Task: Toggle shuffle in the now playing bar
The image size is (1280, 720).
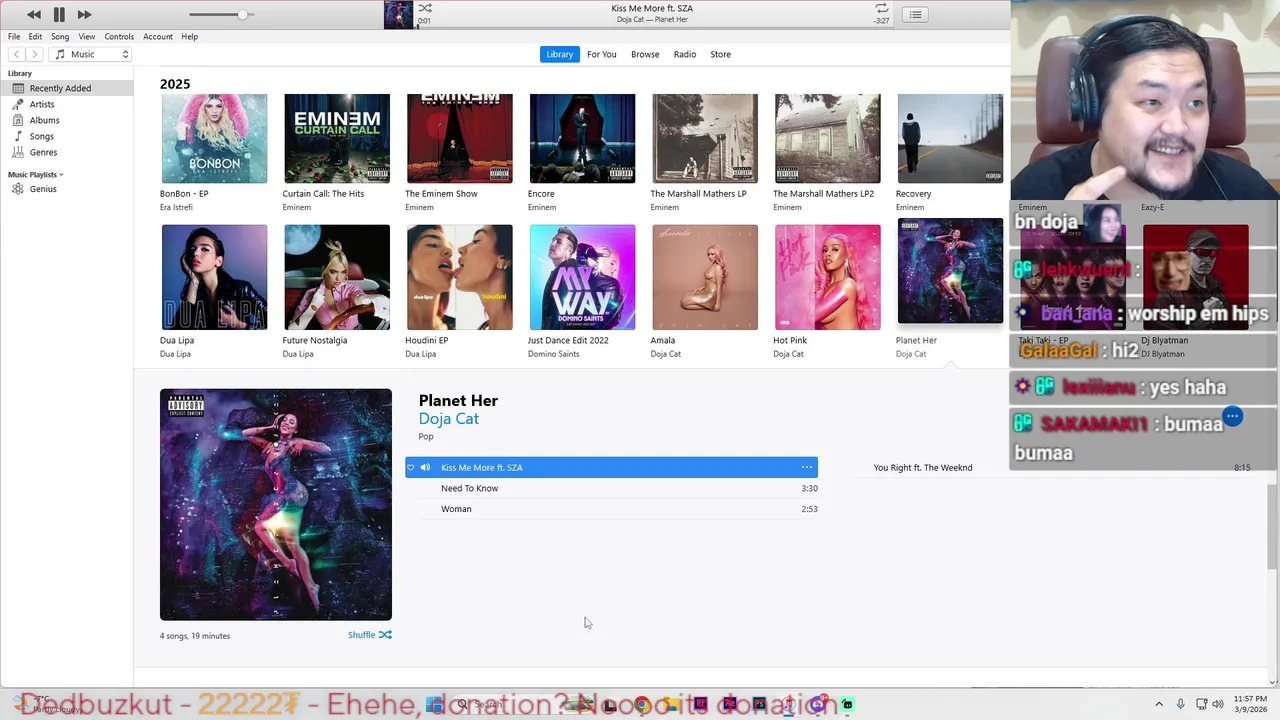Action: [x=425, y=8]
